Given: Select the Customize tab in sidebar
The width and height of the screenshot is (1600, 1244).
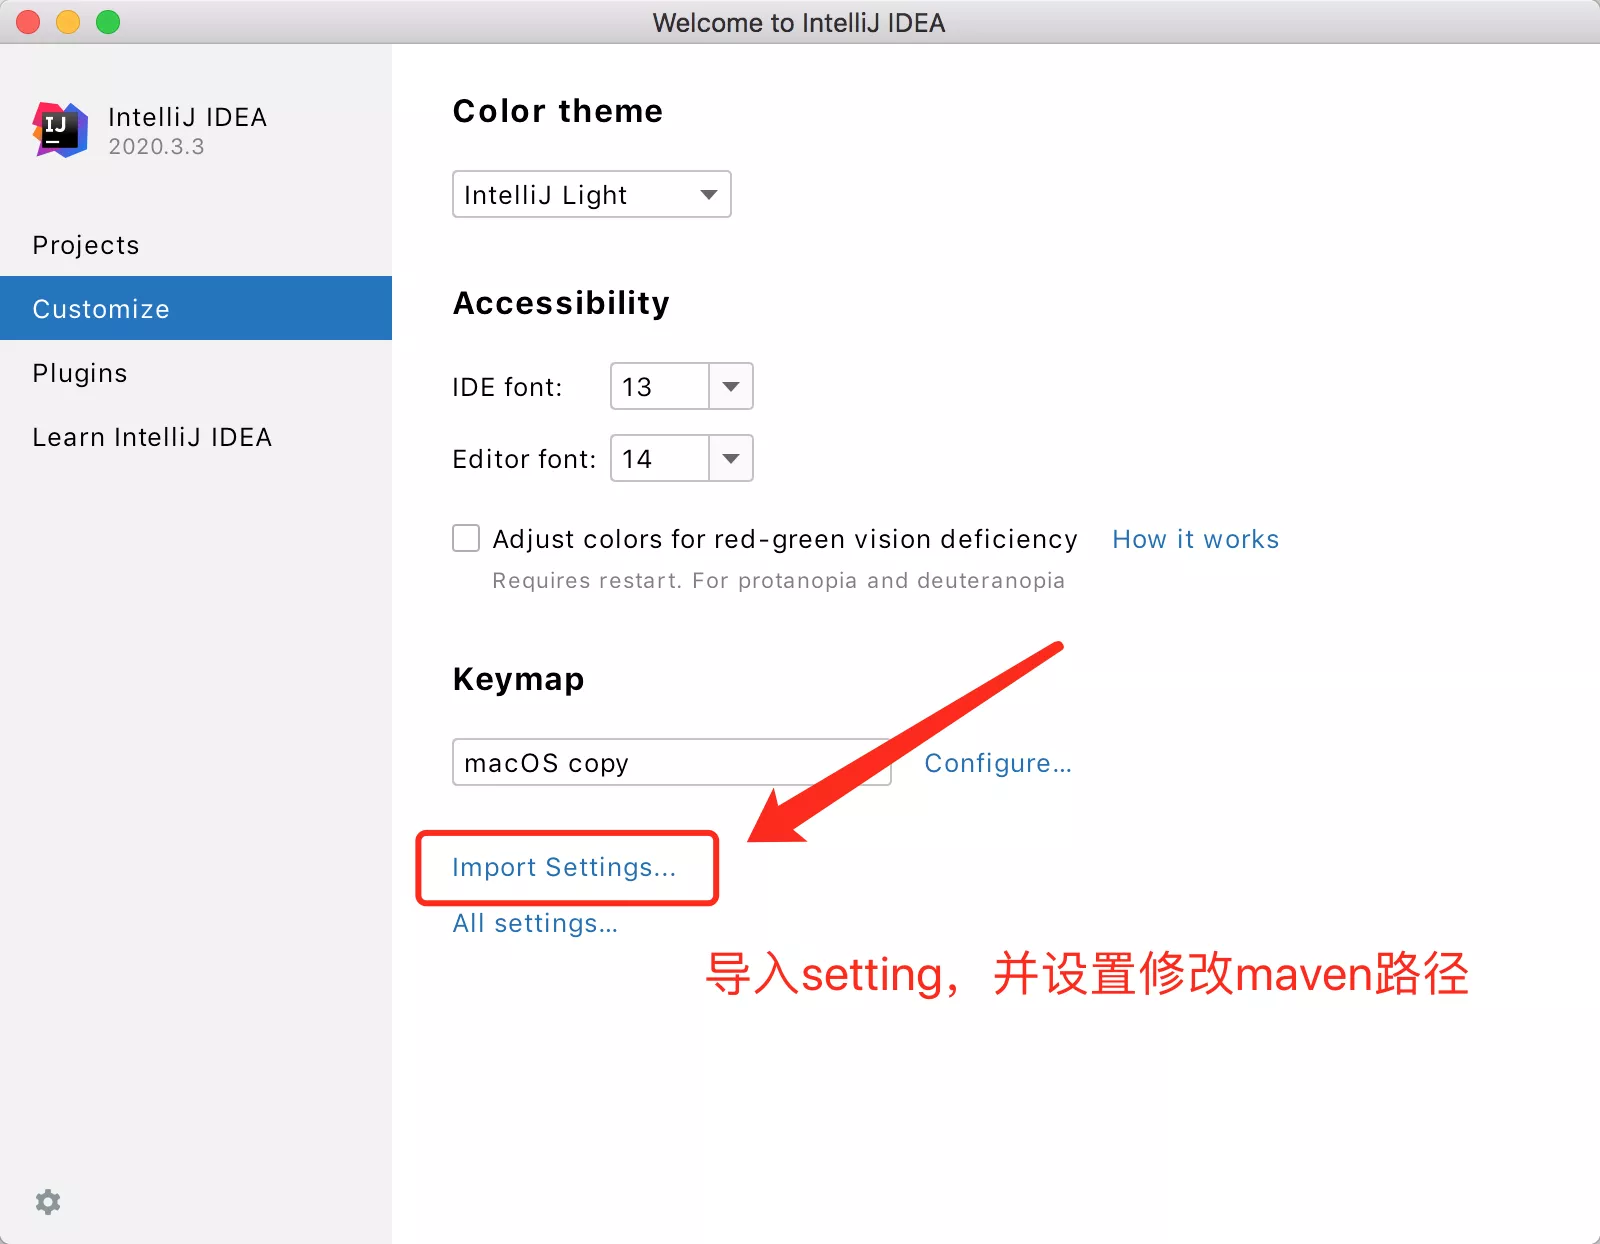Looking at the screenshot, I should pos(196,308).
